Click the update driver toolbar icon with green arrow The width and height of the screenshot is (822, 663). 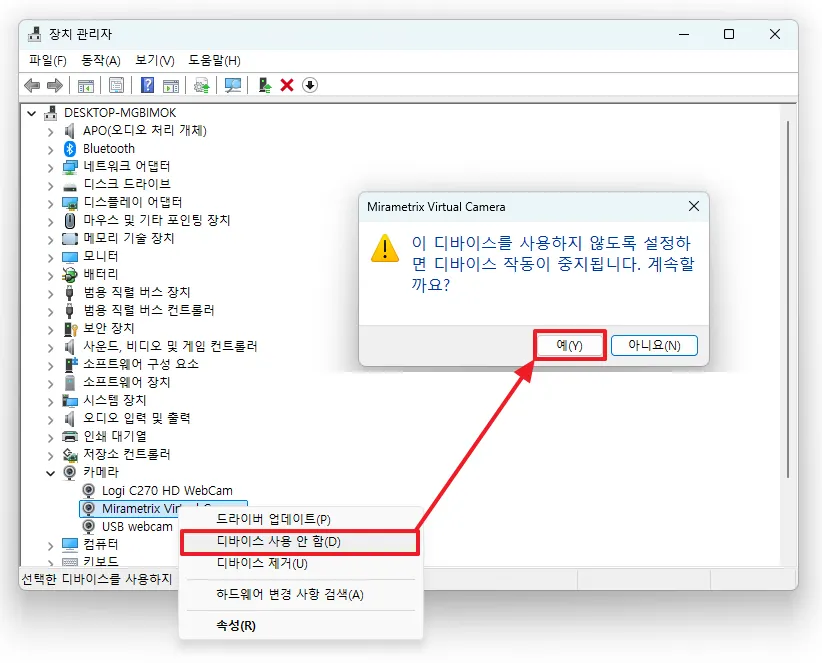[265, 85]
